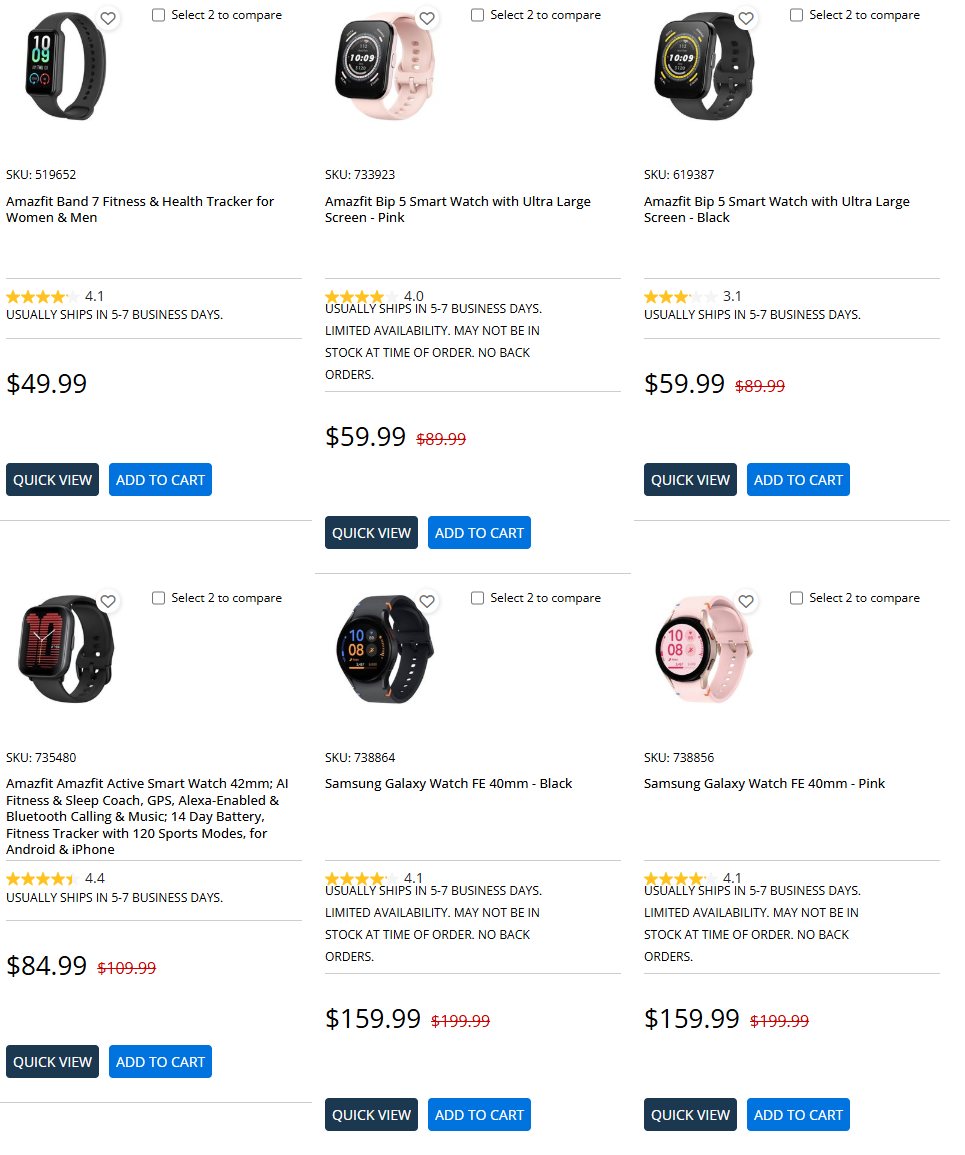Tick compare for black Samsung Galaxy Watch FE
This screenshot has height=1155, width=965.
pos(477,597)
